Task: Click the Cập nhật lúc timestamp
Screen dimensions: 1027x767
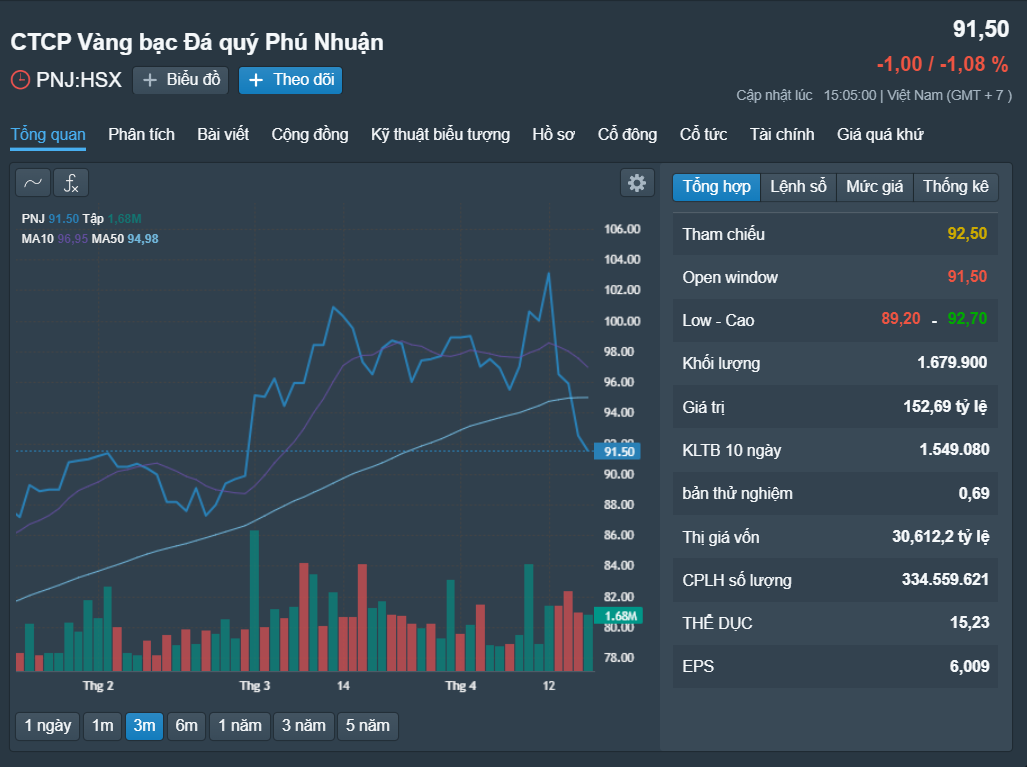Action: 874,96
